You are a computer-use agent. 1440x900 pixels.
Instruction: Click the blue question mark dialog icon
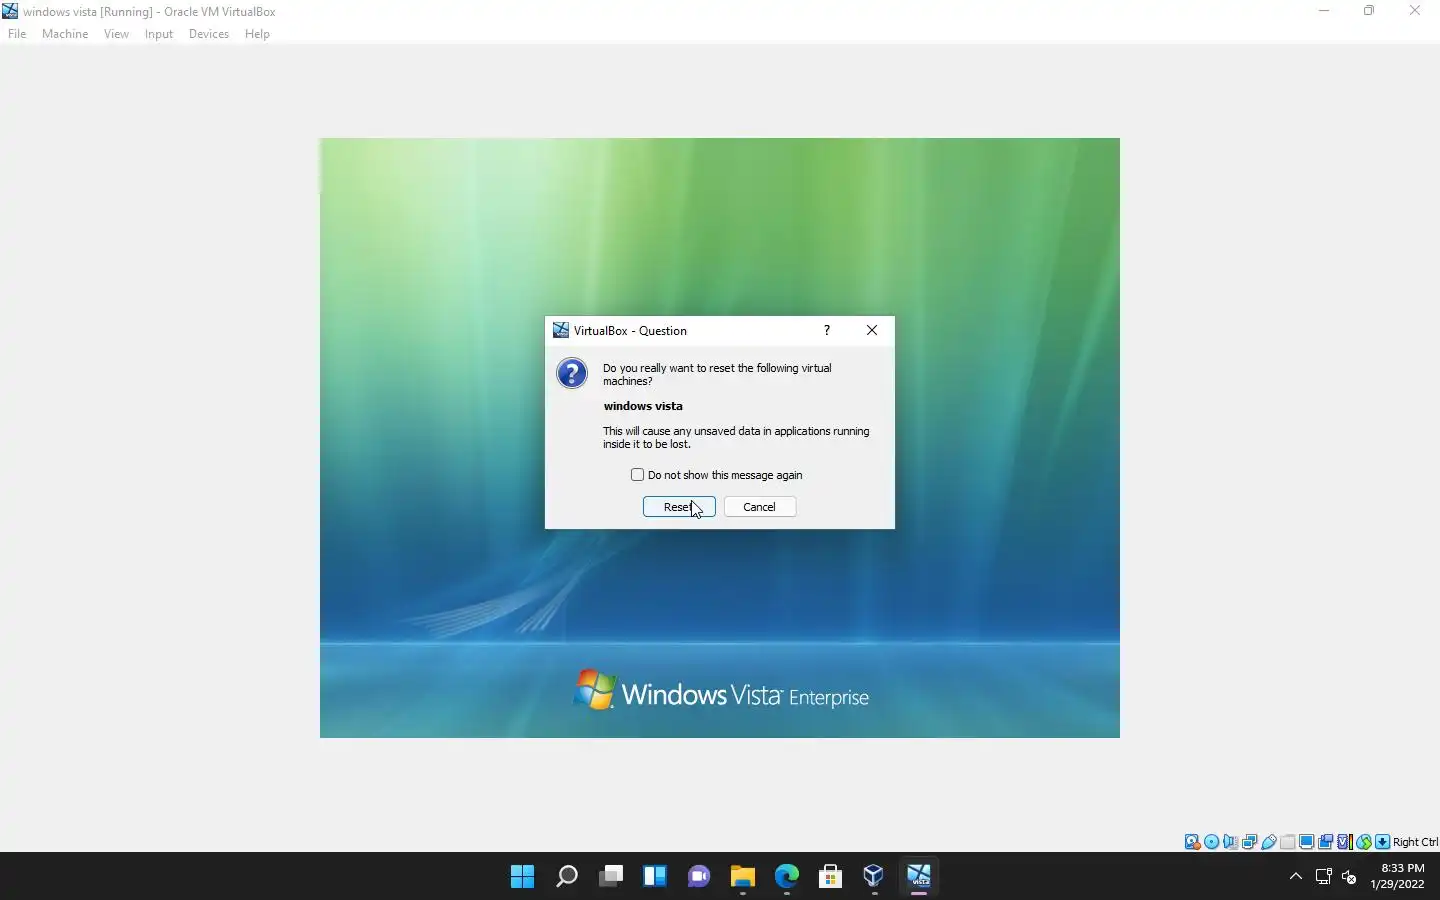(572, 373)
